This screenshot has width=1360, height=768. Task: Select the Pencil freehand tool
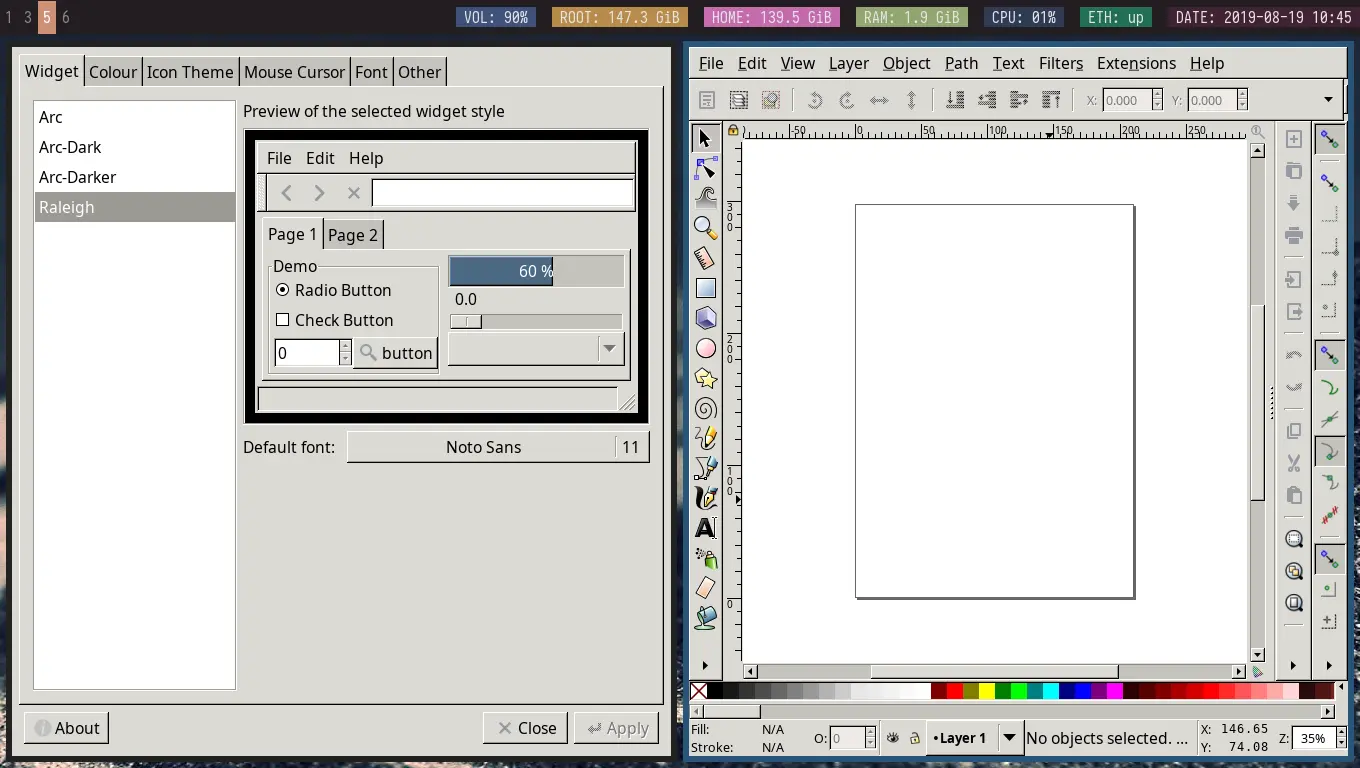706,438
